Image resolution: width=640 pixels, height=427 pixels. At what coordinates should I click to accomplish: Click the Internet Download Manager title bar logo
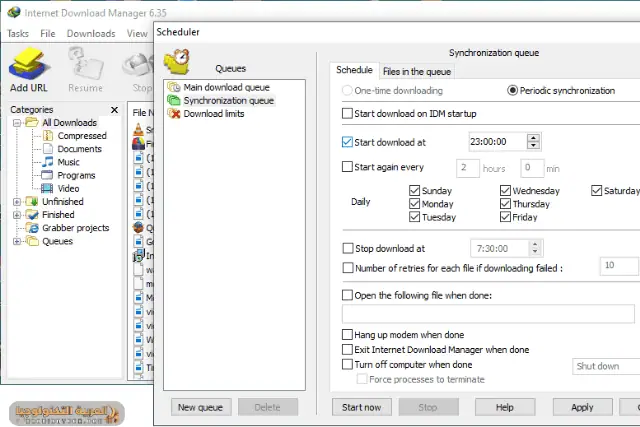click(x=14, y=12)
